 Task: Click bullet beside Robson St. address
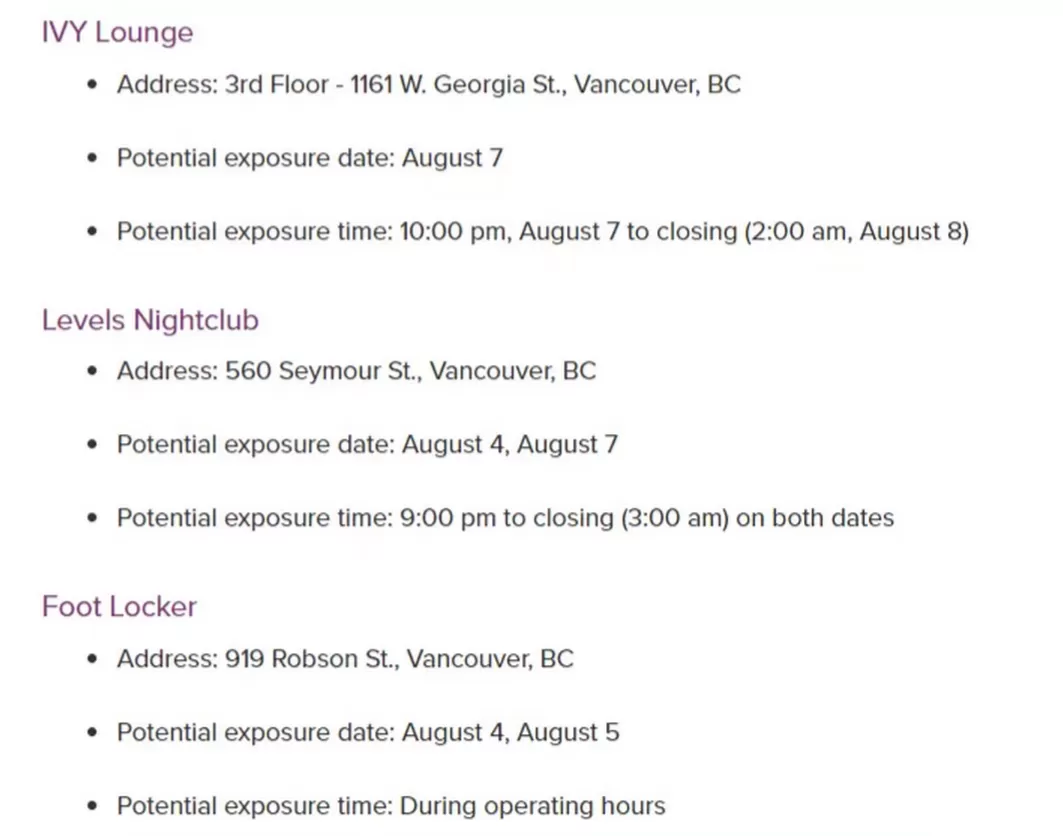[x=93, y=658]
